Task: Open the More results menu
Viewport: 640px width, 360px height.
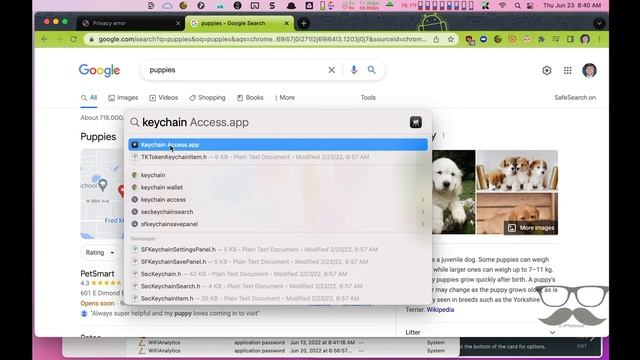Action: (x=284, y=98)
